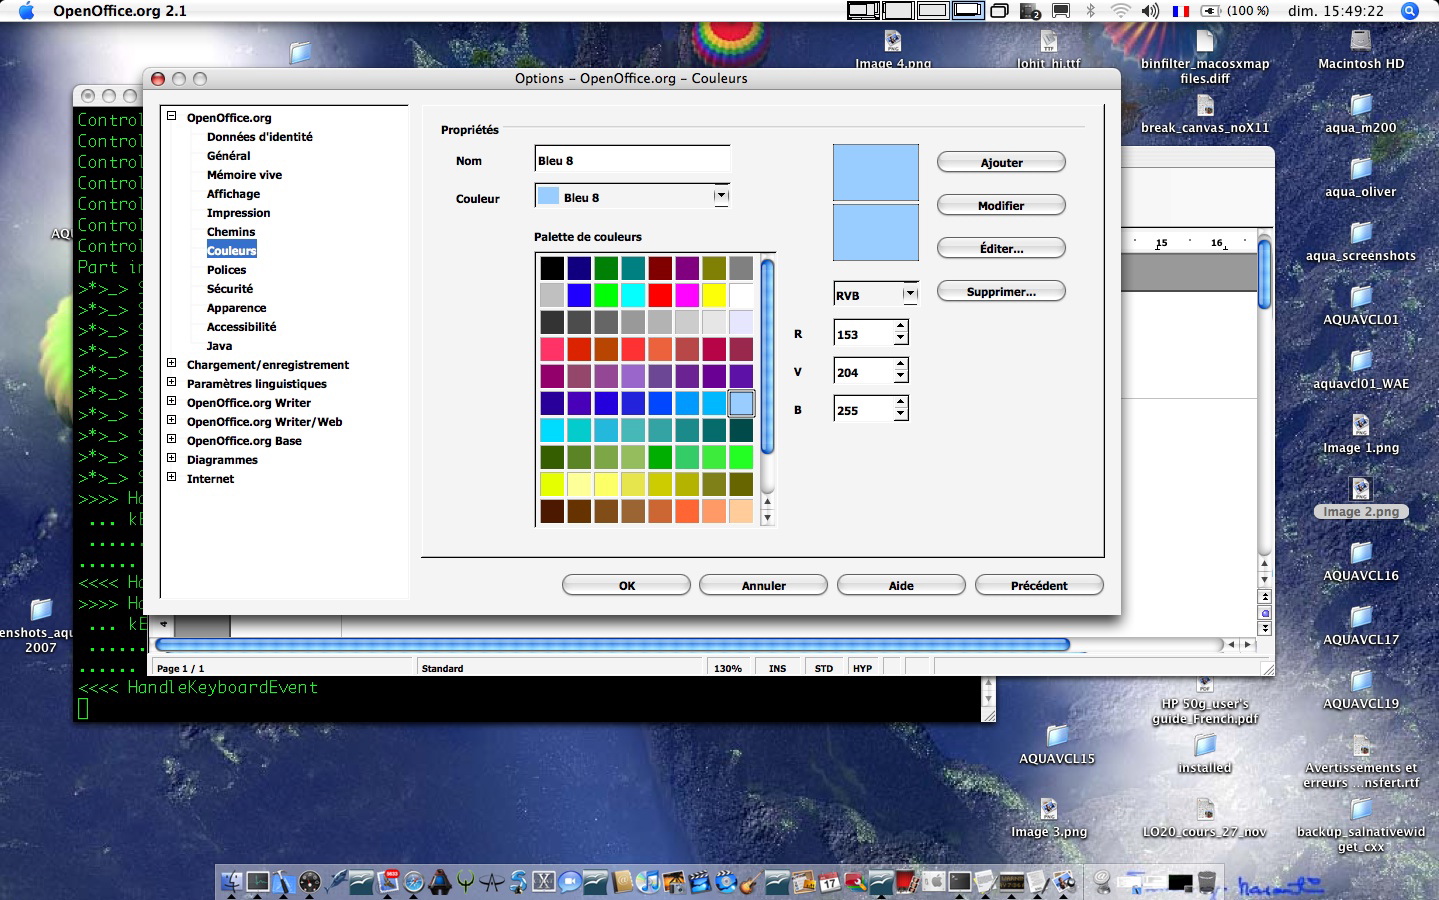1439x900 pixels.
Task: Select Accessibilité in options tree
Action: (242, 327)
